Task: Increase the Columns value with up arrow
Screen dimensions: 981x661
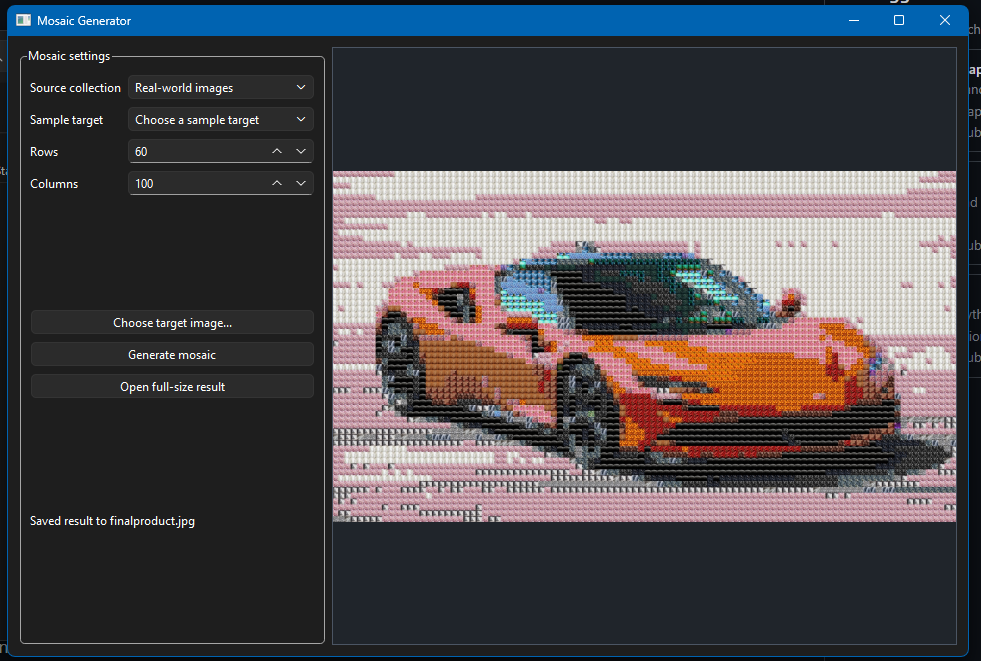Action: coord(277,183)
